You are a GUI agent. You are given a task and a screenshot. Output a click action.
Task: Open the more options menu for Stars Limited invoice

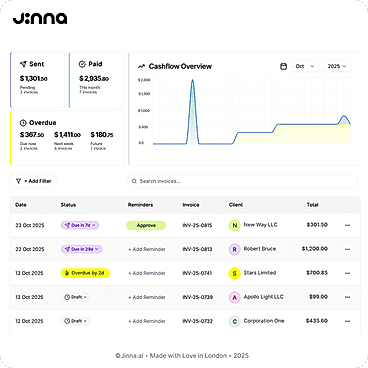point(347,273)
